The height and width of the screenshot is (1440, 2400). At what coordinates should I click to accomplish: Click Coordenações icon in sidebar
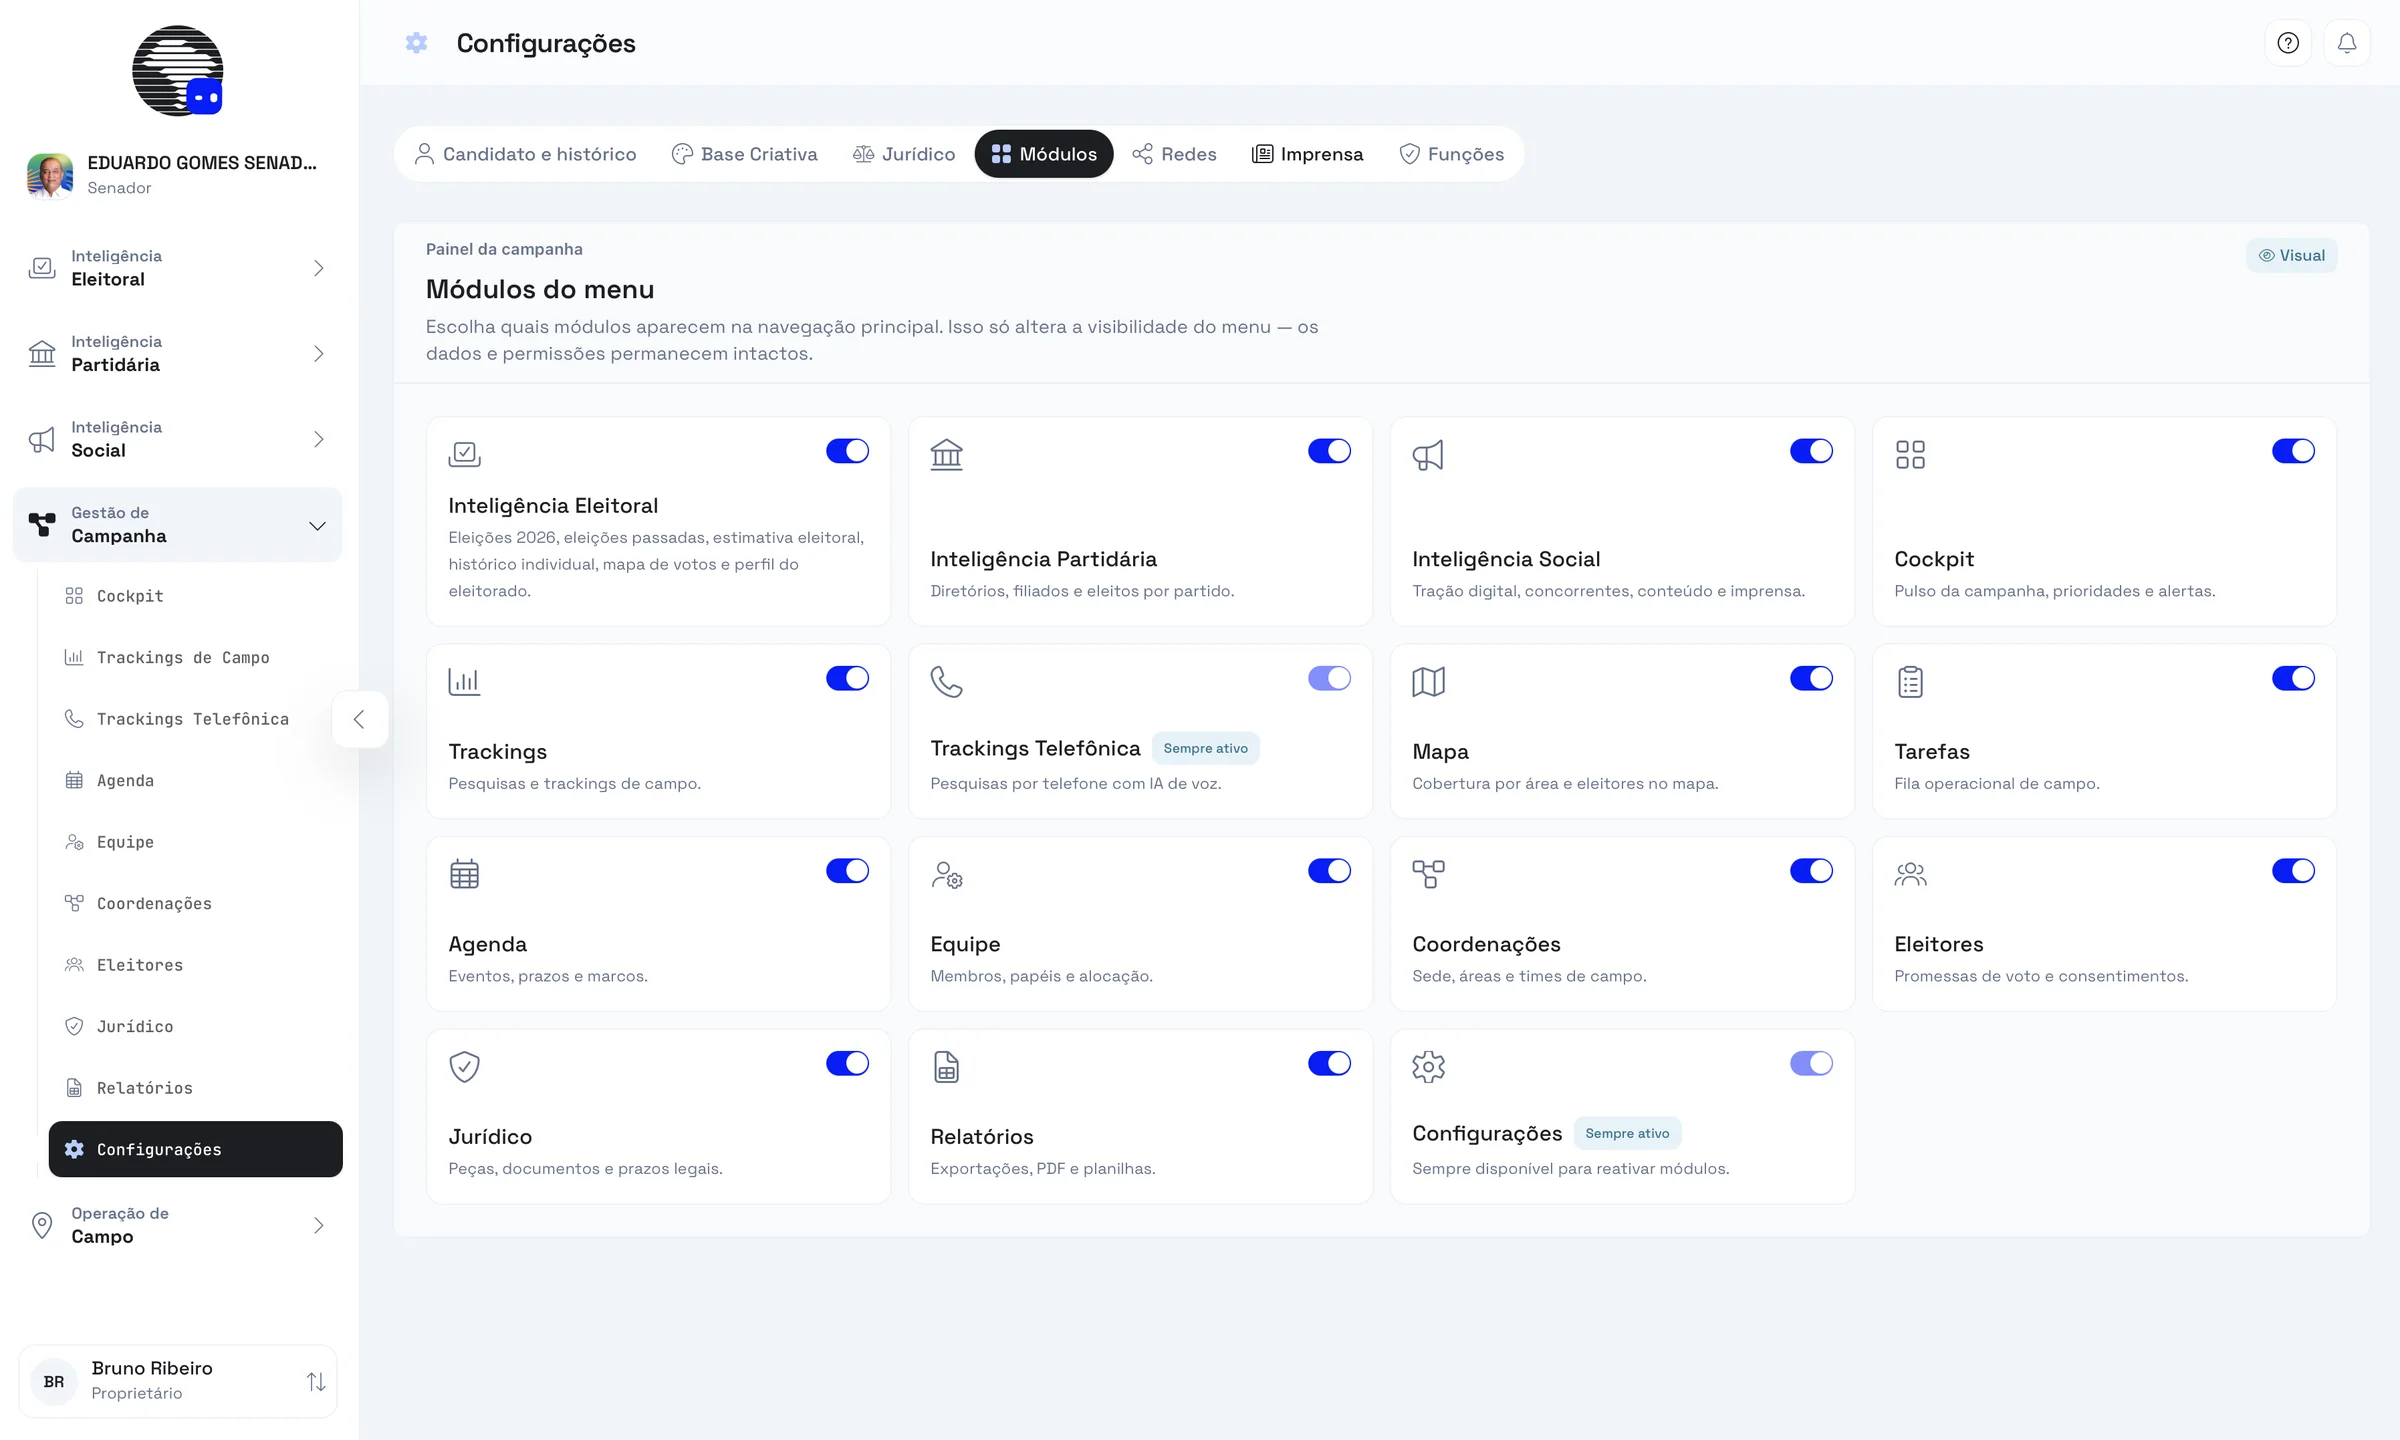point(74,903)
